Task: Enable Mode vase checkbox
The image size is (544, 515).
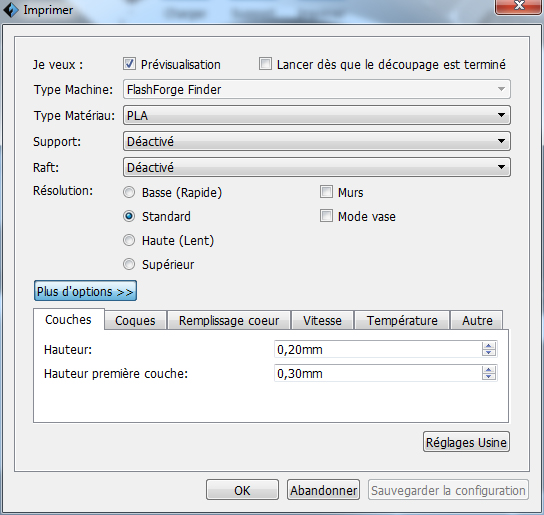Action: tap(326, 216)
